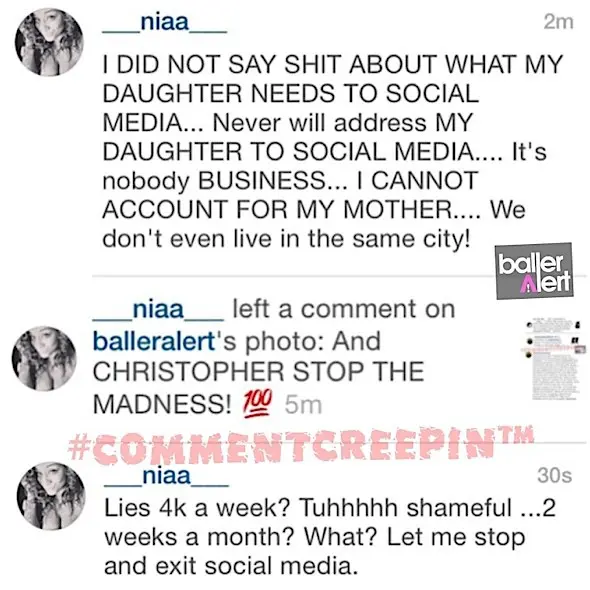Screen dimensions: 590x590
Task: Click the 'Lies 4k a week?' text
Action: tap(197, 508)
